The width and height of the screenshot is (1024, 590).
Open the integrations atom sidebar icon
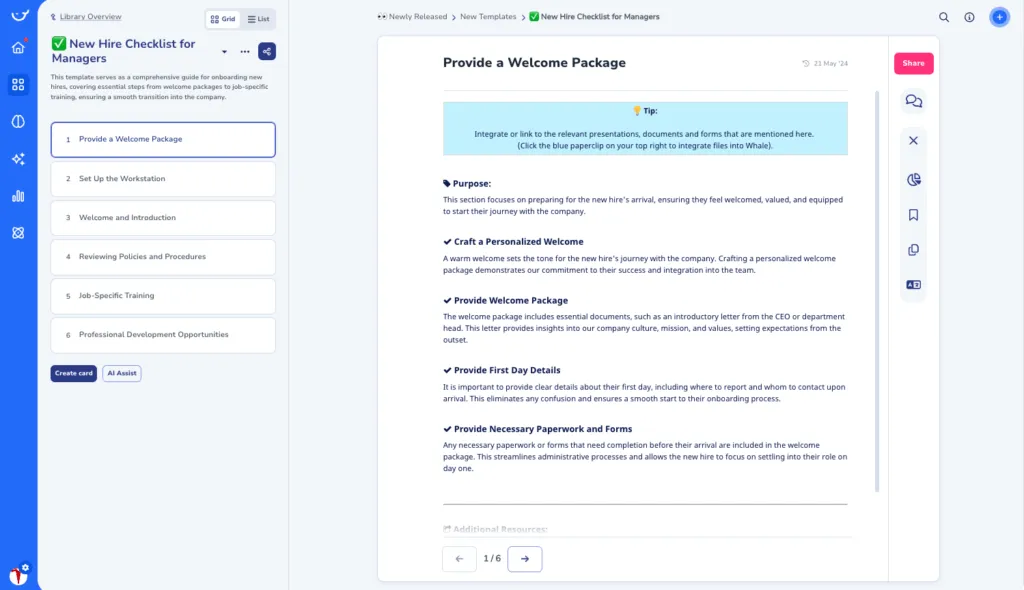pos(18,233)
